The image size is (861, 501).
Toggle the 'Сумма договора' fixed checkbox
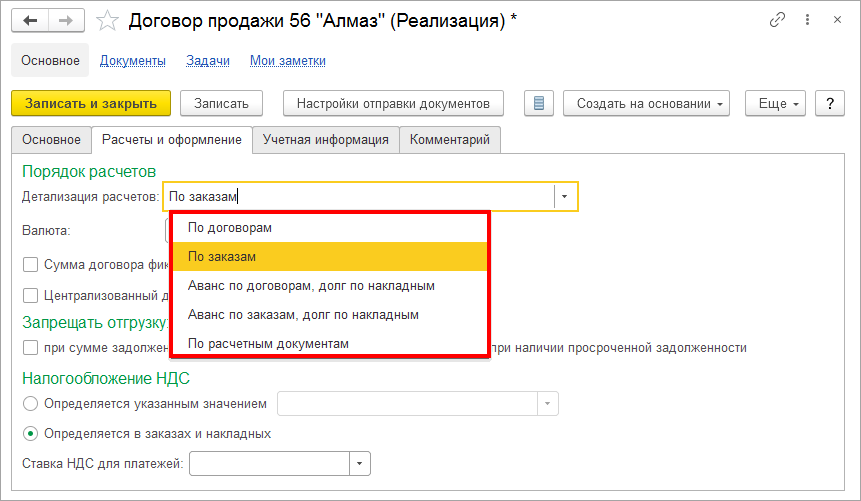click(30, 265)
